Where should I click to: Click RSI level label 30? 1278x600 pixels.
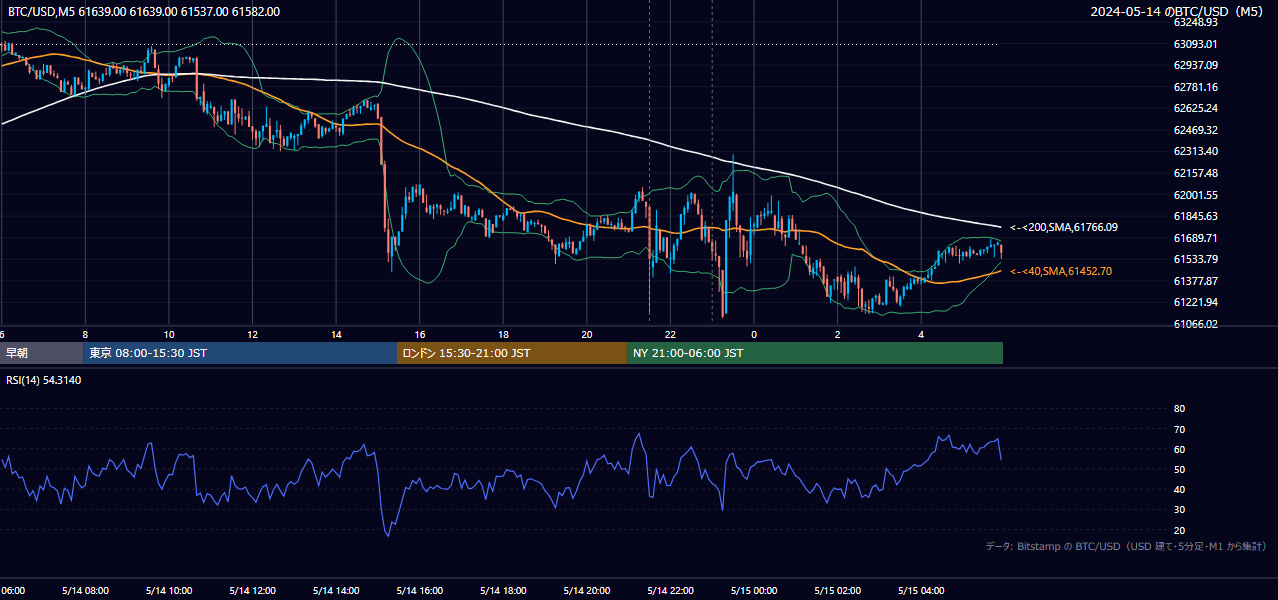tap(1179, 510)
